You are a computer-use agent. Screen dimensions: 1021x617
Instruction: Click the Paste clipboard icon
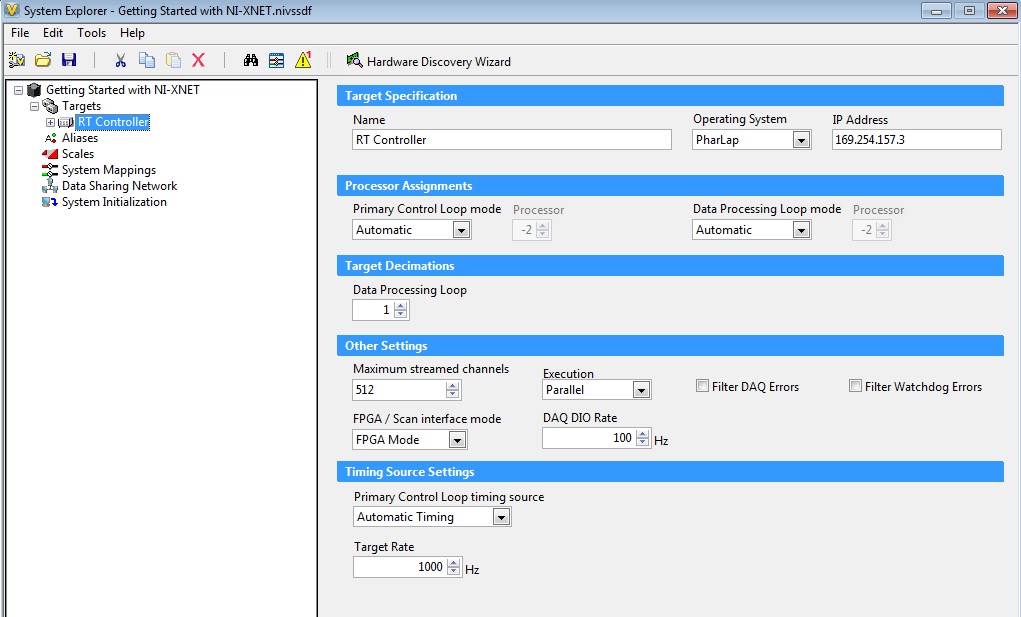(173, 61)
